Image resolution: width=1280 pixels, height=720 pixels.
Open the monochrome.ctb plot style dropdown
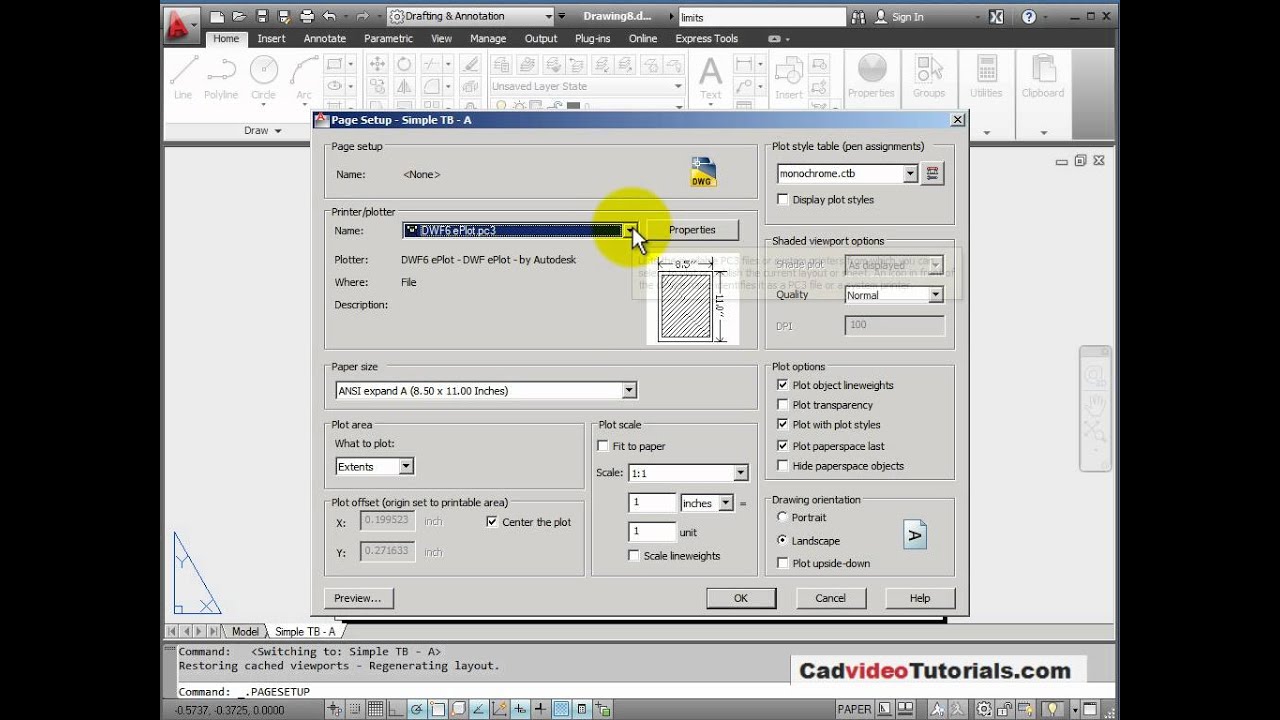[x=910, y=173]
